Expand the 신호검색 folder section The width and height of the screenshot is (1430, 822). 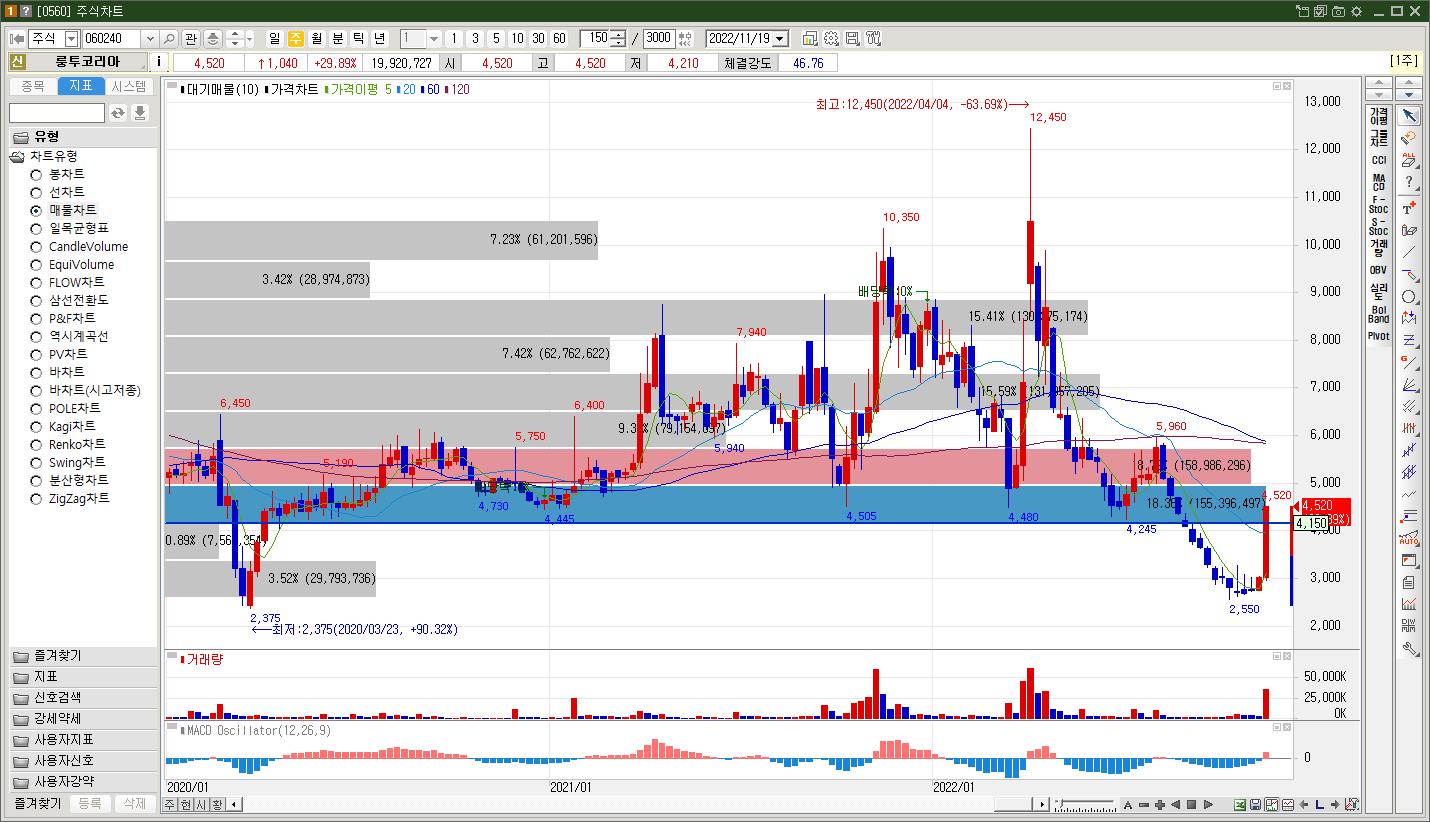pyautogui.click(x=83, y=698)
